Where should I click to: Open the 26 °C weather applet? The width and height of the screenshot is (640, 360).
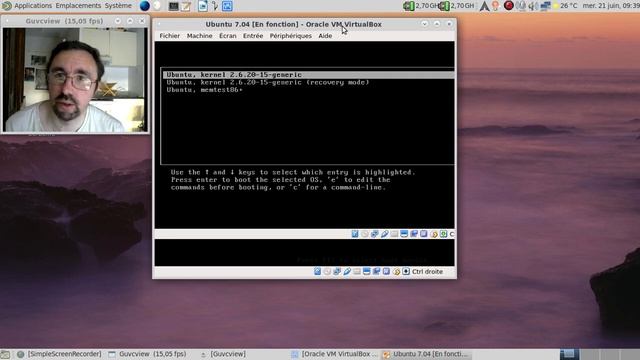(565, 6)
